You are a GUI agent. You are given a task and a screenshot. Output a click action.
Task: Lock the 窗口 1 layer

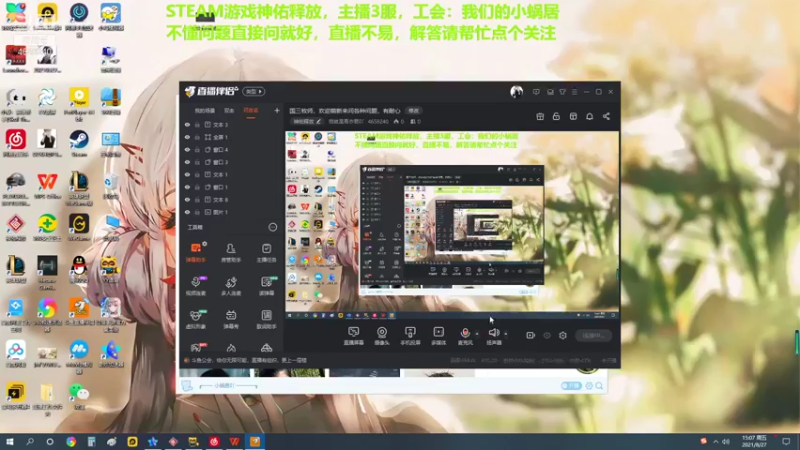[x=197, y=187]
